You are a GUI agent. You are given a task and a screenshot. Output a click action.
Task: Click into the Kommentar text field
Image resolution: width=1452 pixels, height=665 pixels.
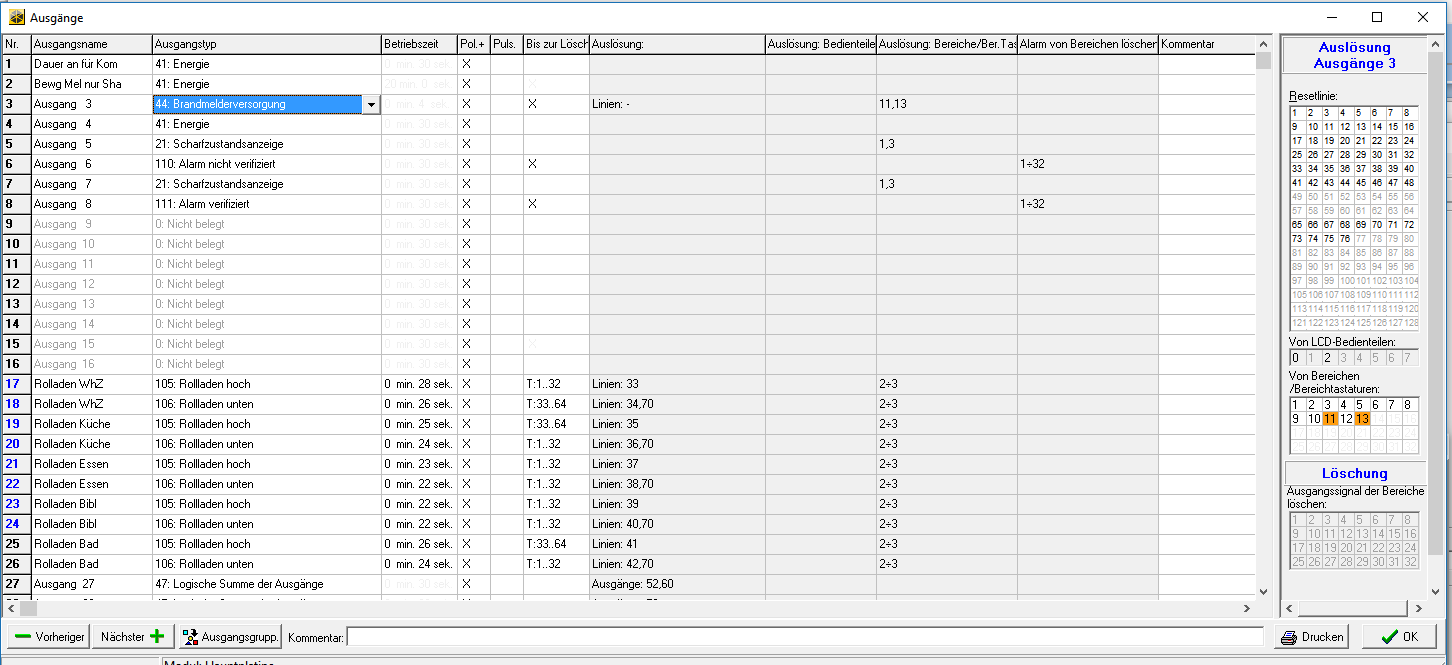(804, 637)
